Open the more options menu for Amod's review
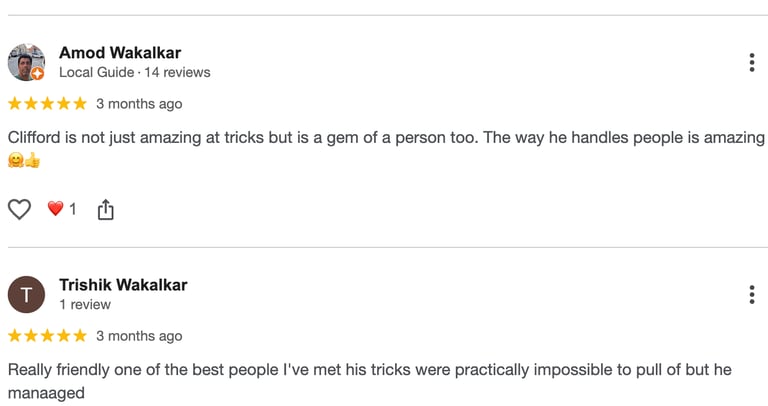This screenshot has height=406, width=768. coord(751,63)
